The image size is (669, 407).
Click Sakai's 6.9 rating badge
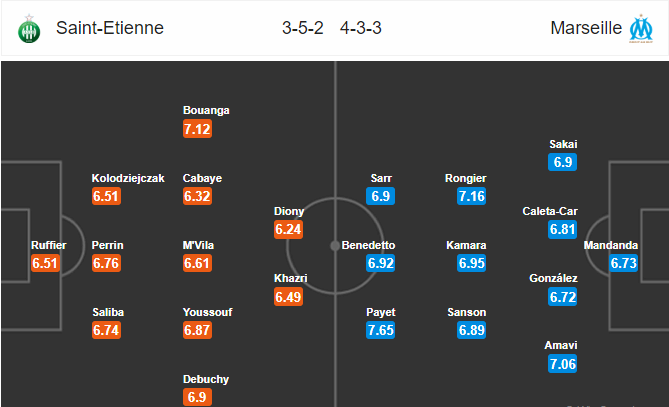click(562, 162)
